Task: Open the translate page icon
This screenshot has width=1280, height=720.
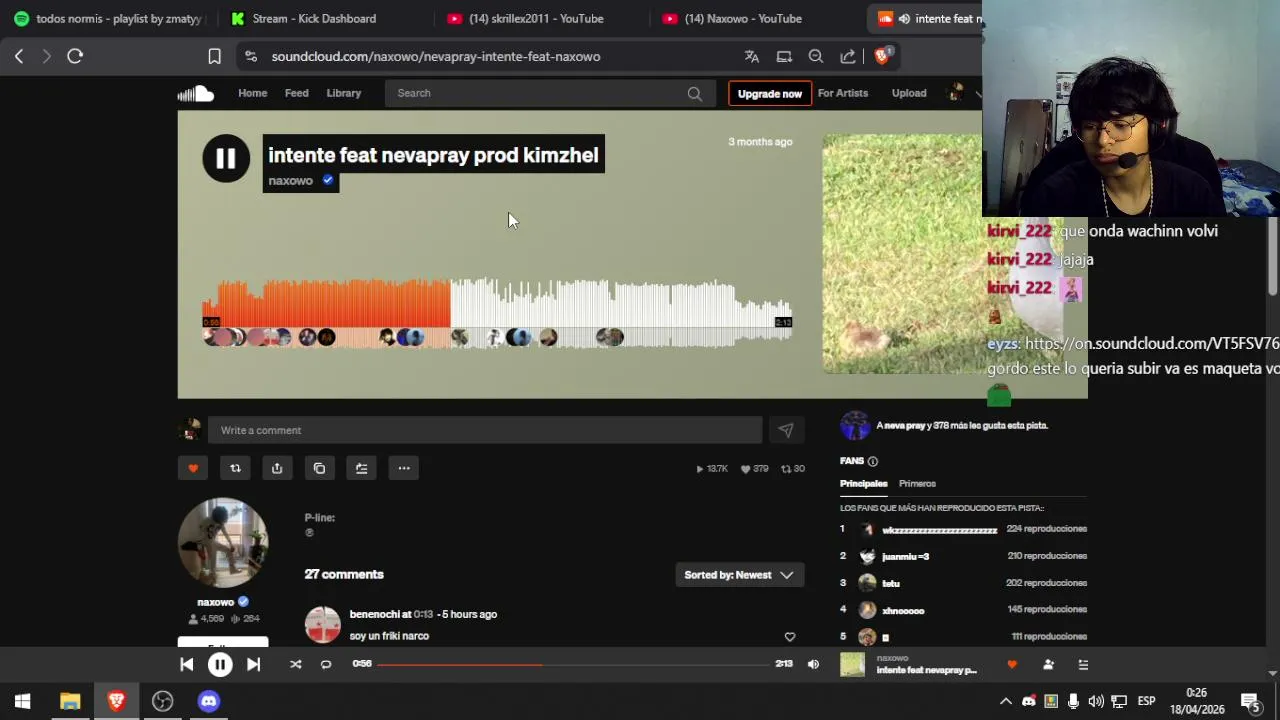Action: 752,56
